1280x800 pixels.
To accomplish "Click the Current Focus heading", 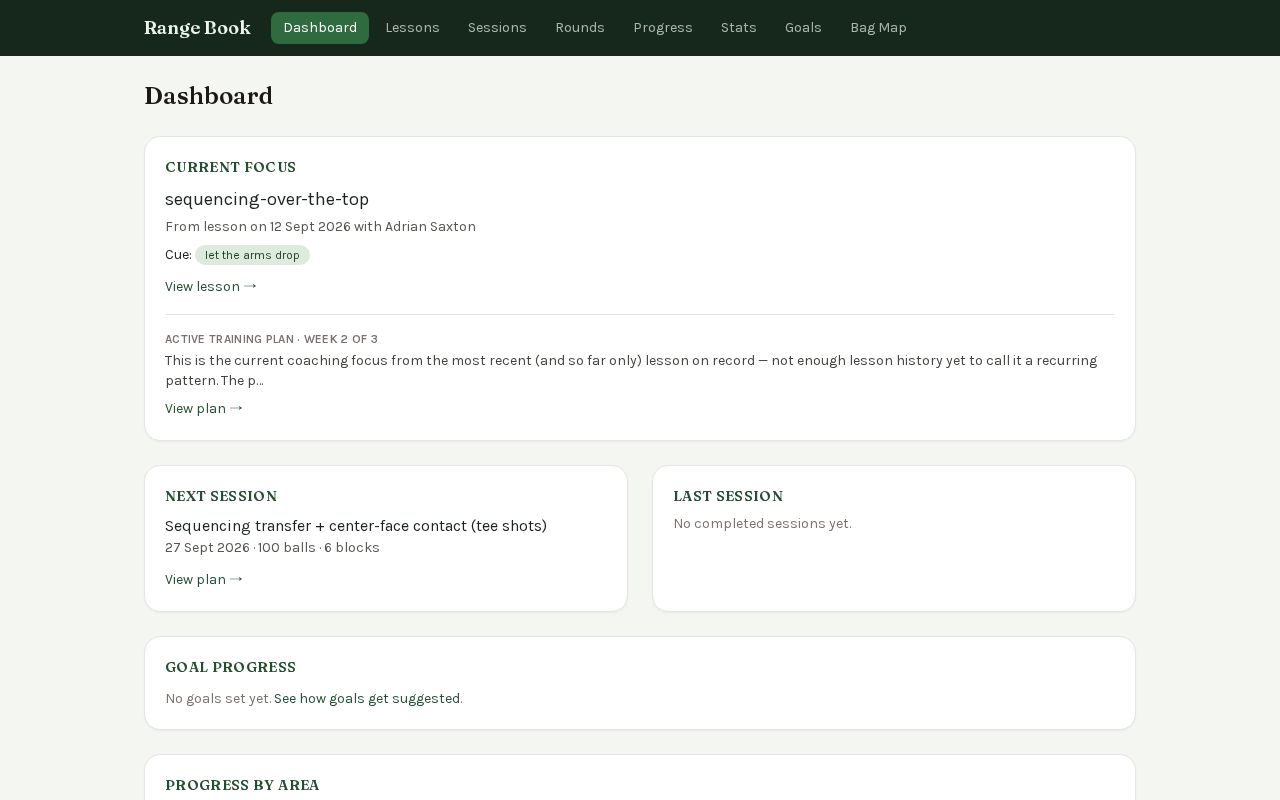I will 230,167.
